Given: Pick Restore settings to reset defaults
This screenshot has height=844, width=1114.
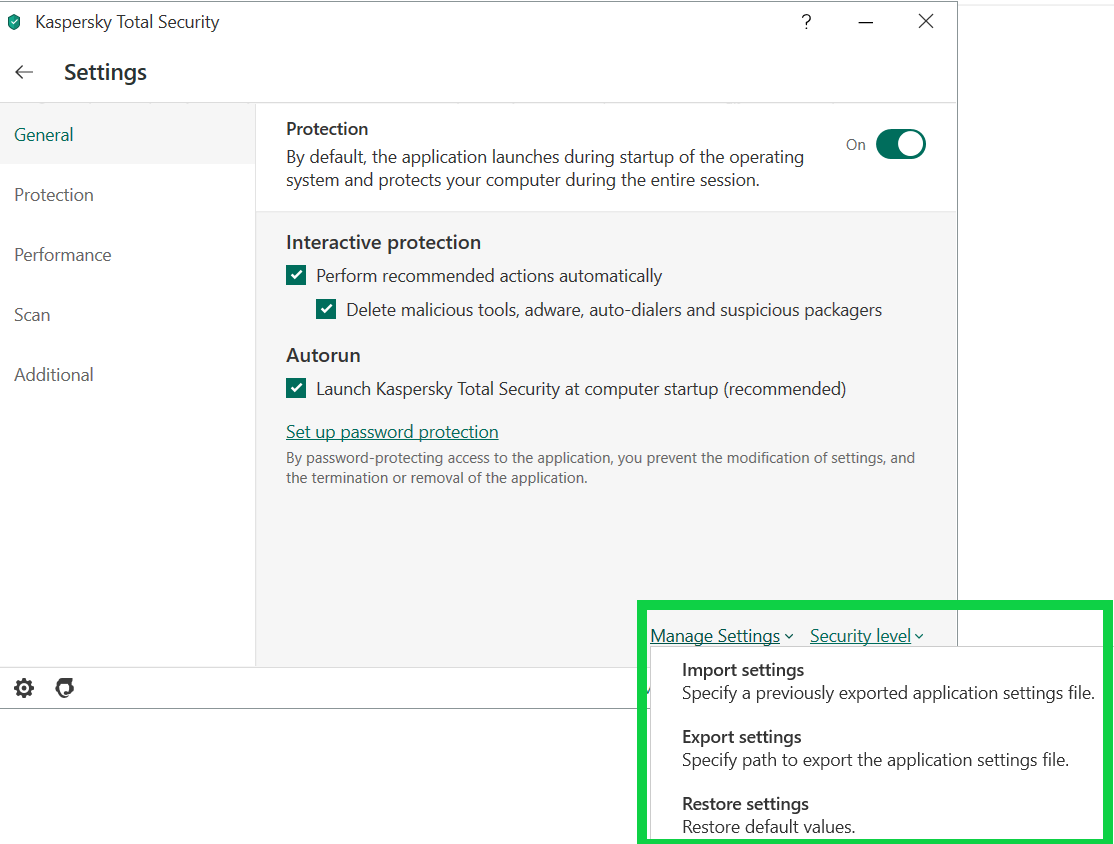Looking at the screenshot, I should point(745,804).
